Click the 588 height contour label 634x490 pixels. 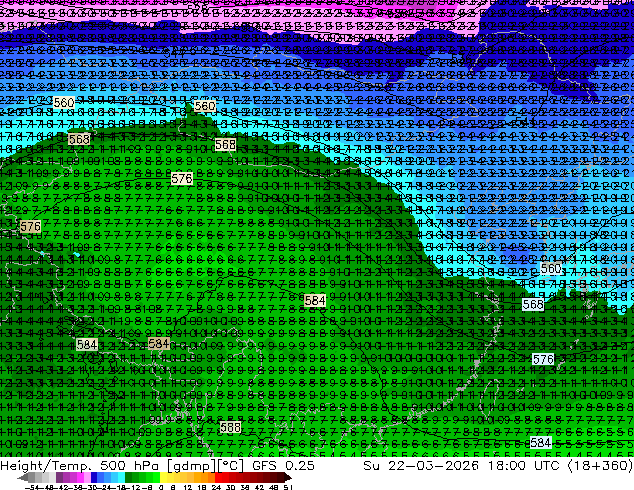230,427
